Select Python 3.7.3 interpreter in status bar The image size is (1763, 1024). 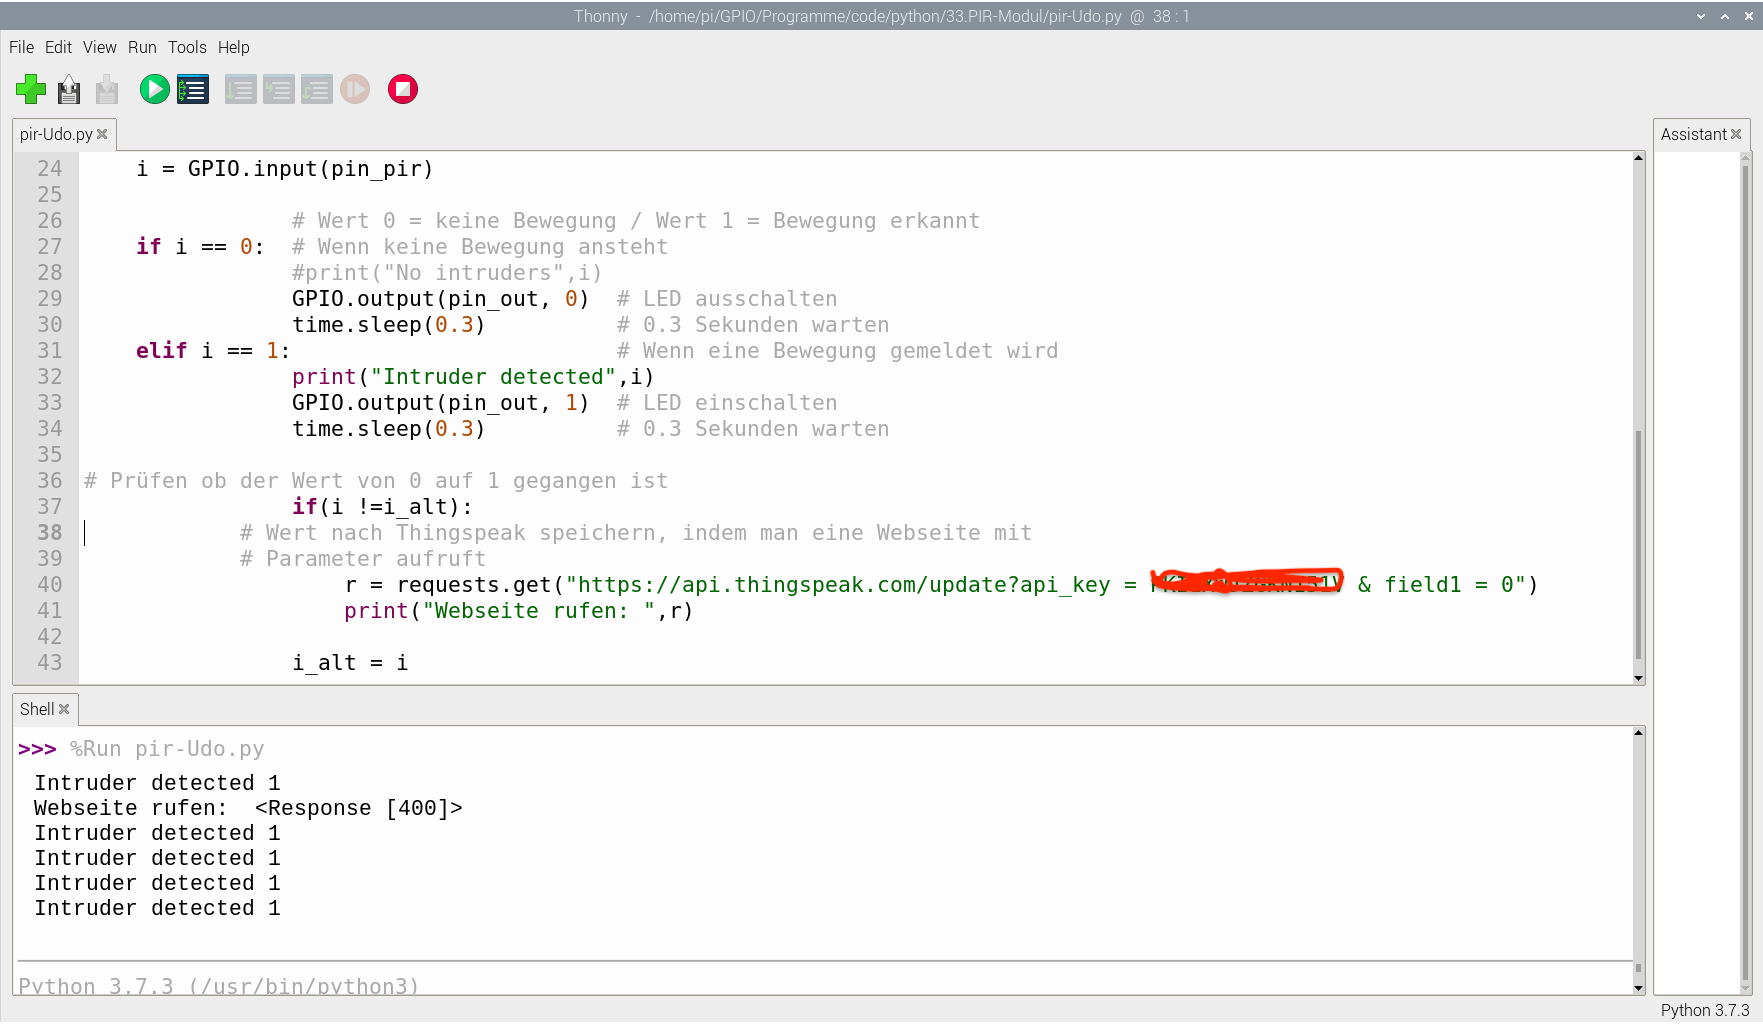pos(1705,1010)
